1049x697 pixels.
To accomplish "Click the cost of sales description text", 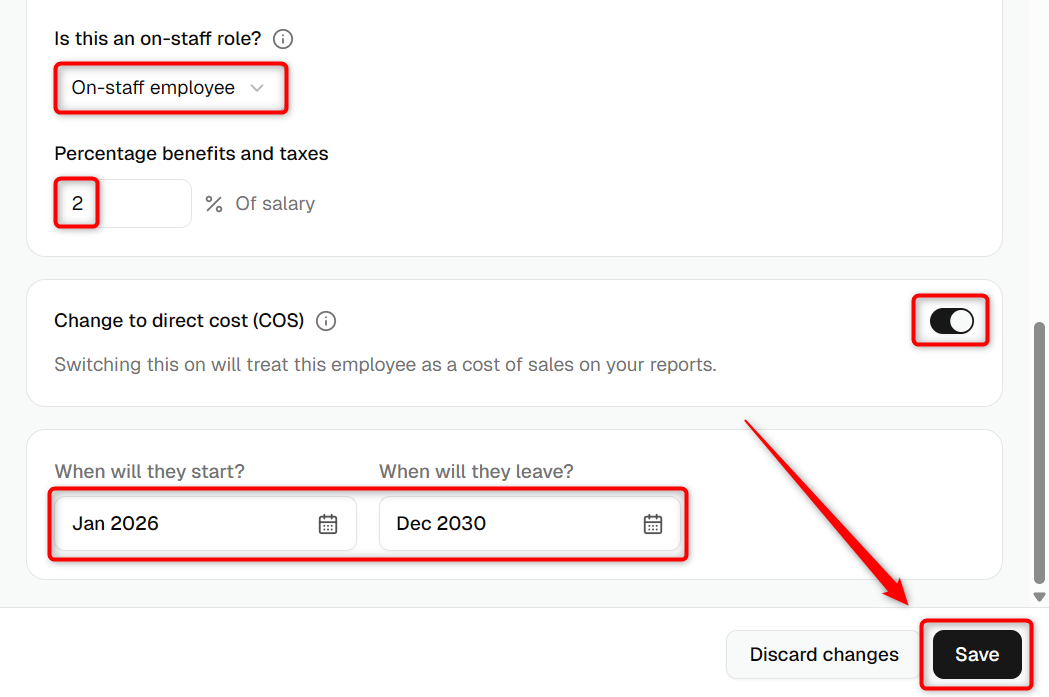I will [x=385, y=365].
